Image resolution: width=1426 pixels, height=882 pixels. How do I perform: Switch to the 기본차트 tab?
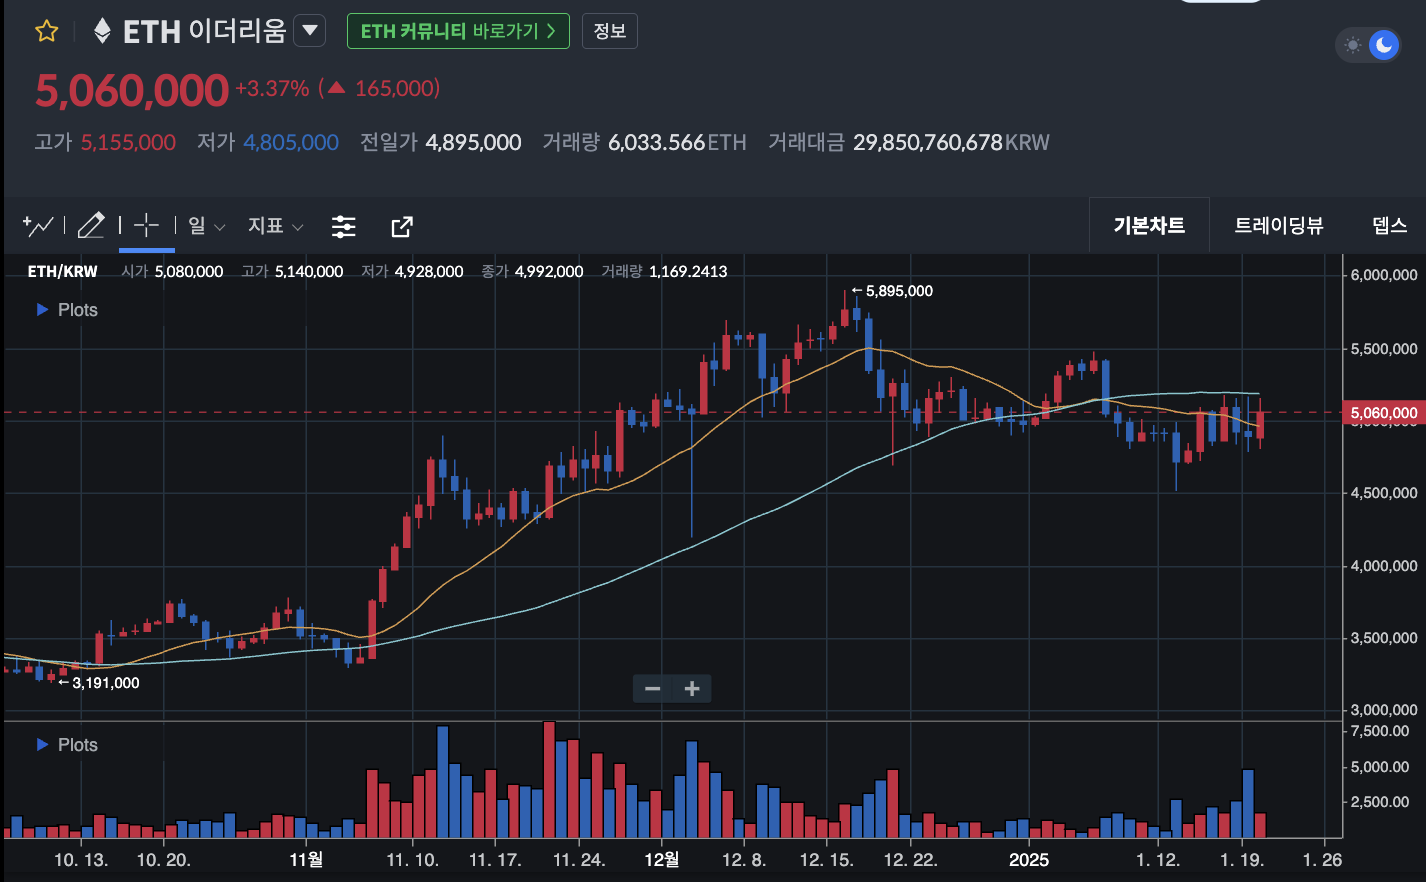(1149, 226)
